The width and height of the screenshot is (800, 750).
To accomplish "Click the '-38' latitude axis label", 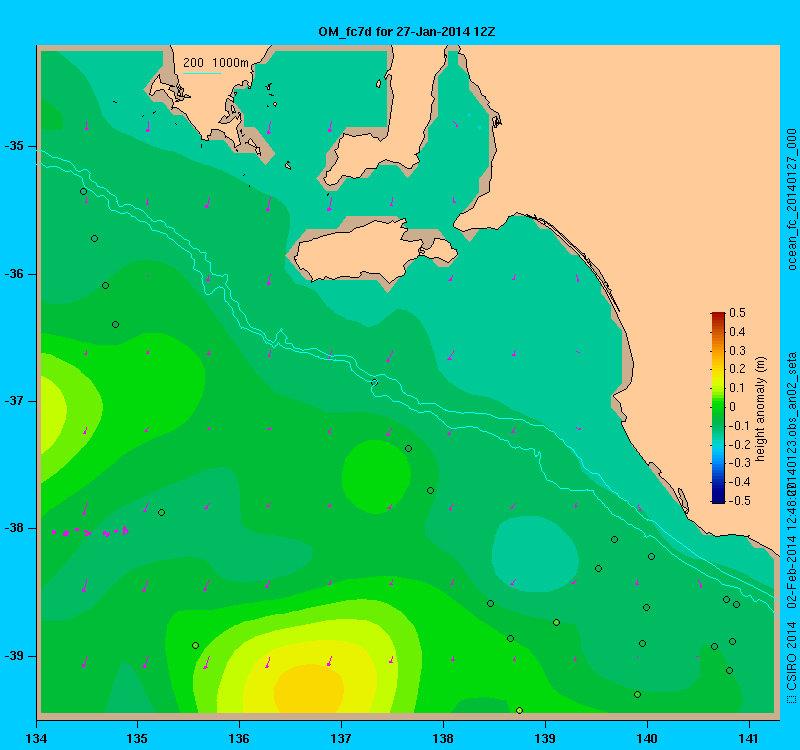I will pyautogui.click(x=15, y=528).
